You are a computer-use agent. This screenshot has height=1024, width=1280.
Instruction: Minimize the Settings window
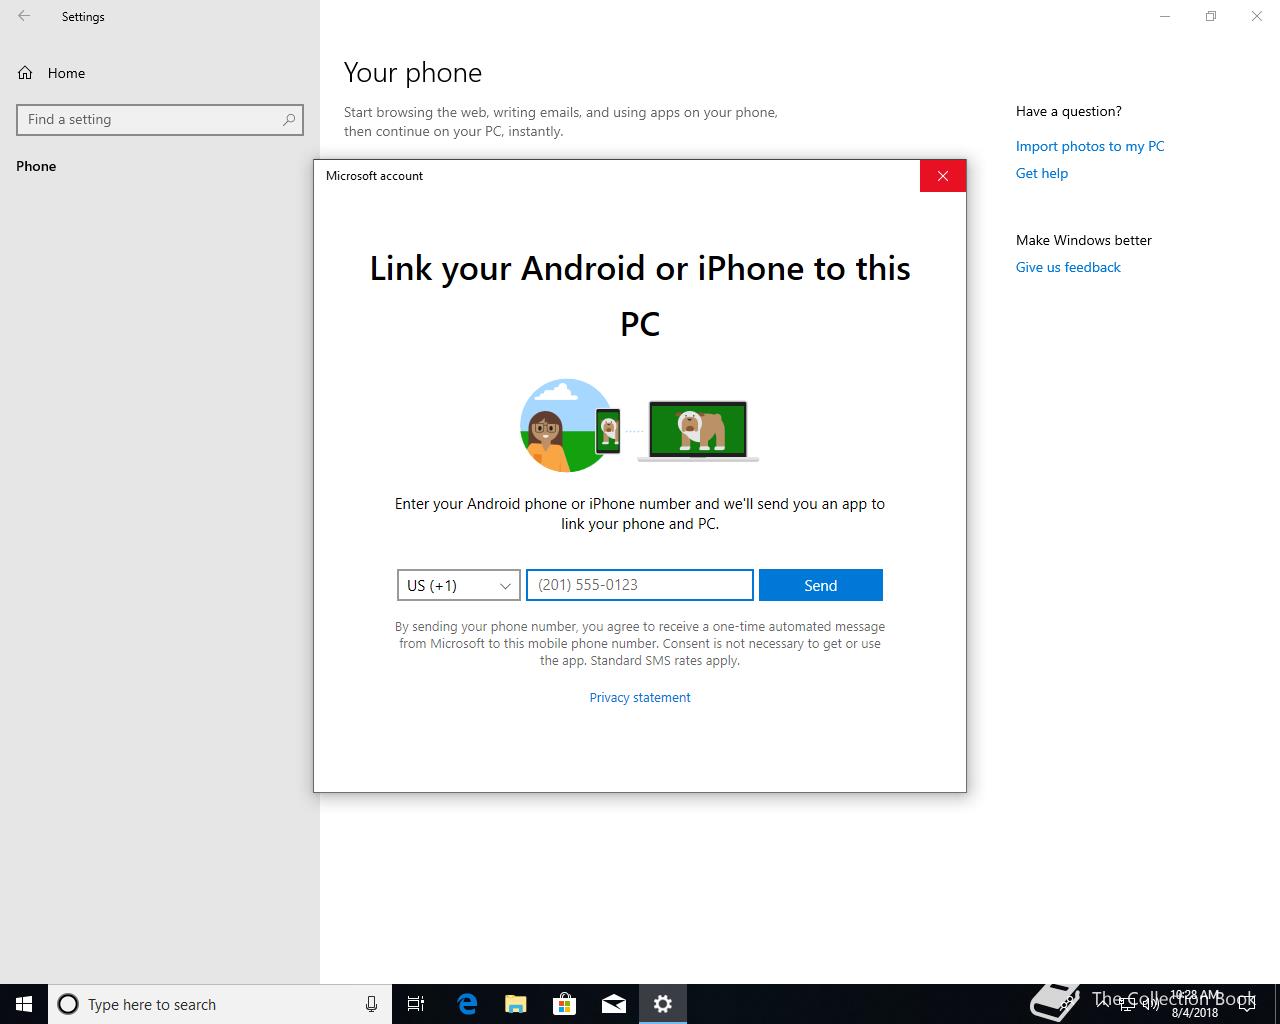(x=1165, y=16)
